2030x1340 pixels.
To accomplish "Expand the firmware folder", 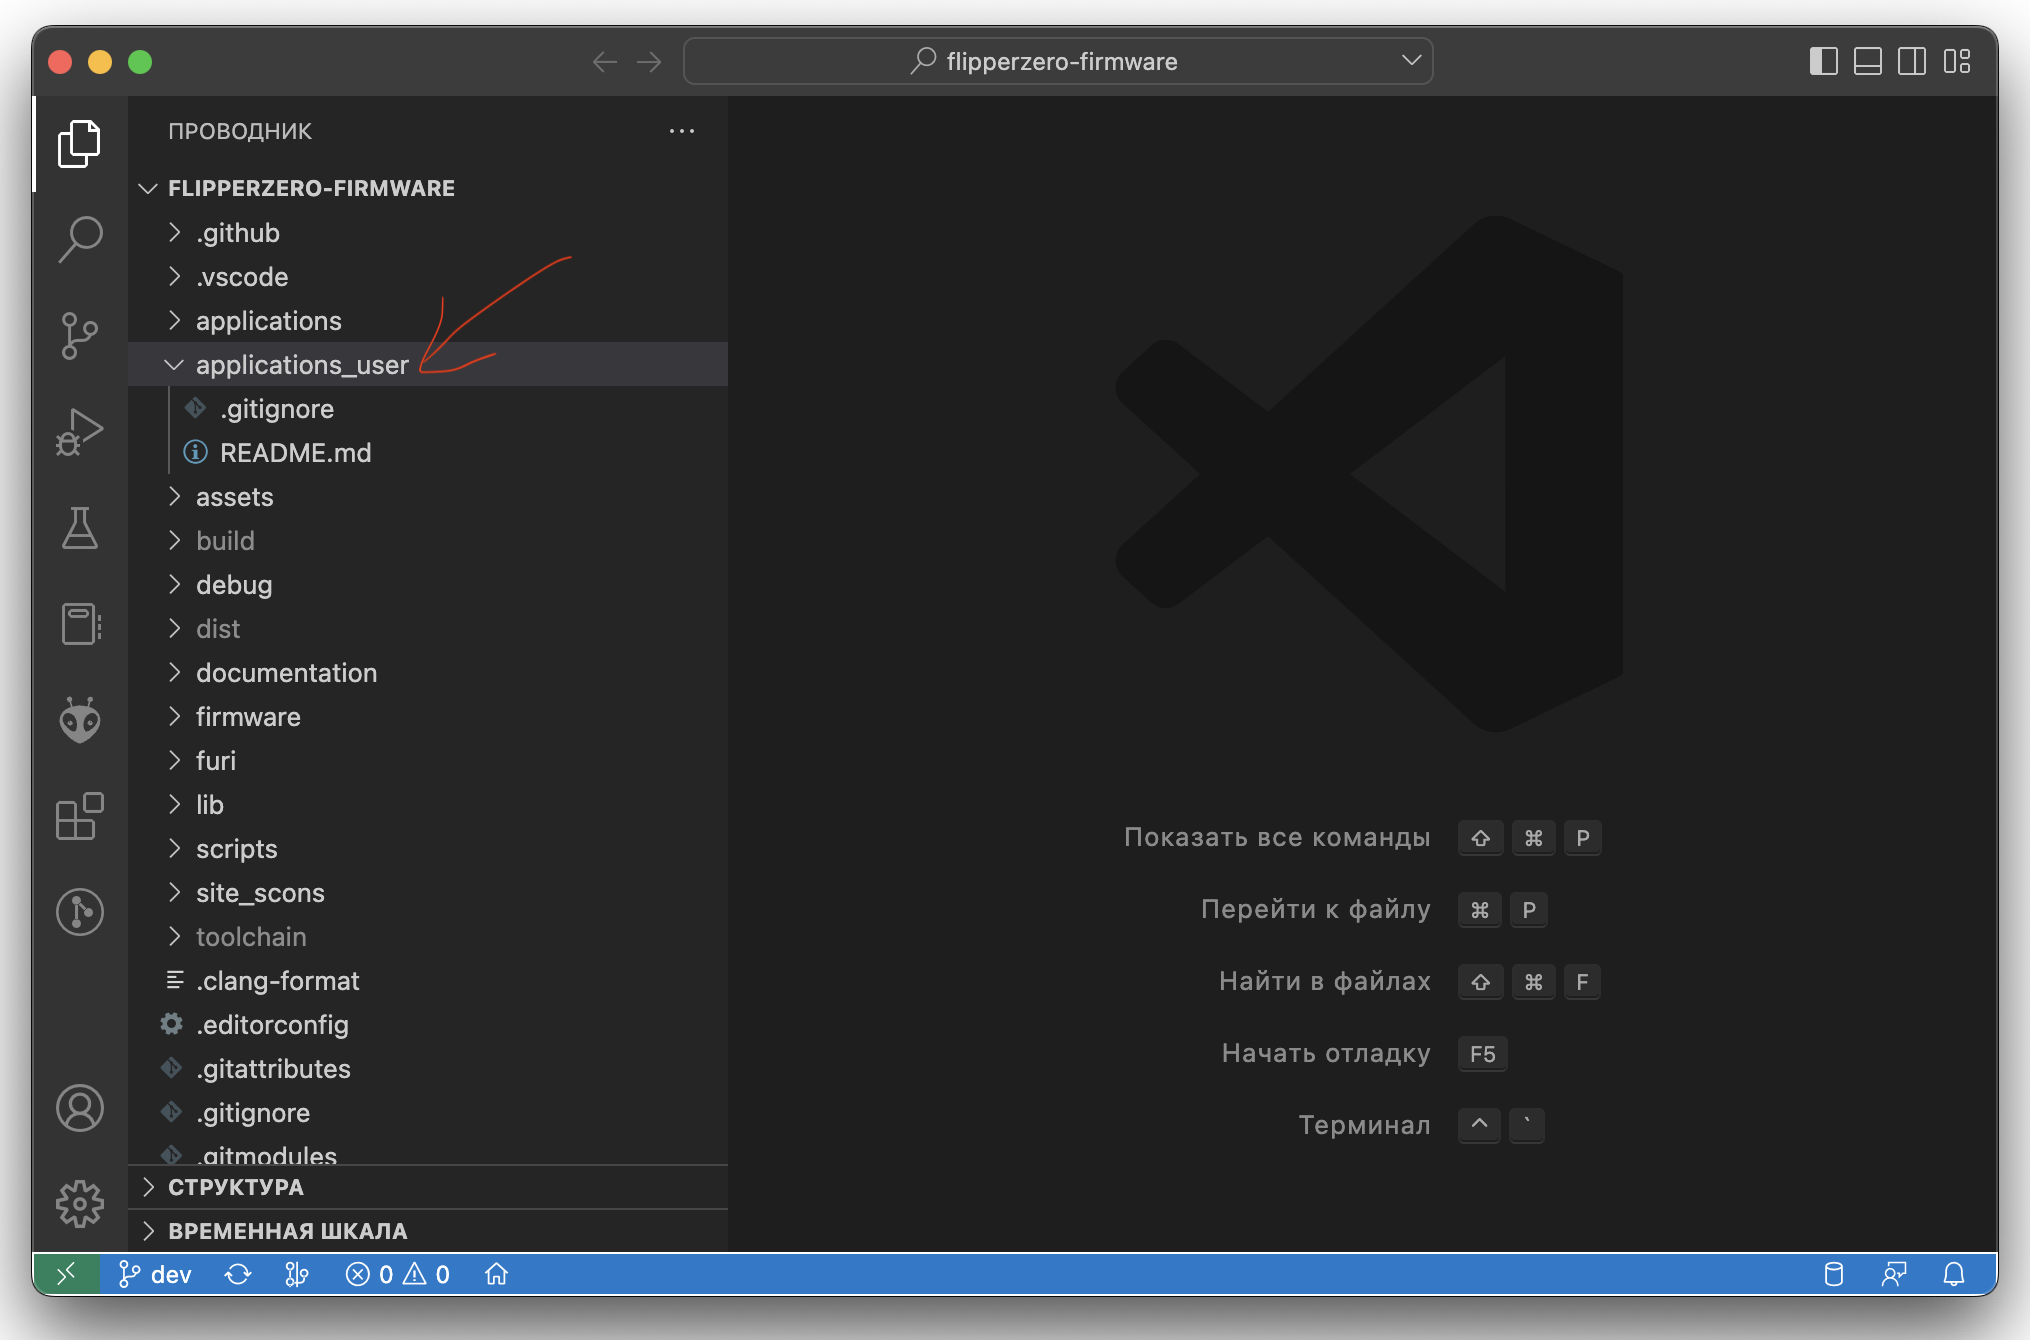I will [x=428, y=716].
